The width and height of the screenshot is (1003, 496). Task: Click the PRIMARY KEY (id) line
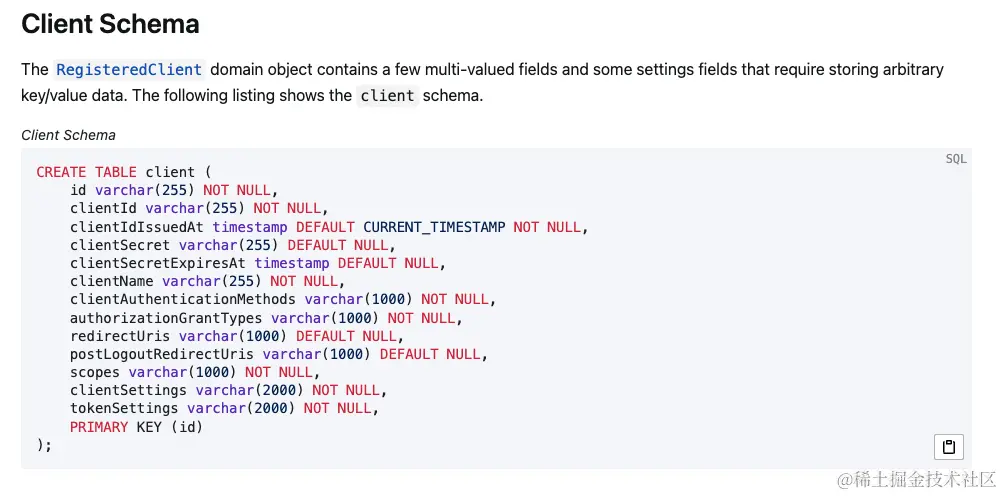click(136, 427)
